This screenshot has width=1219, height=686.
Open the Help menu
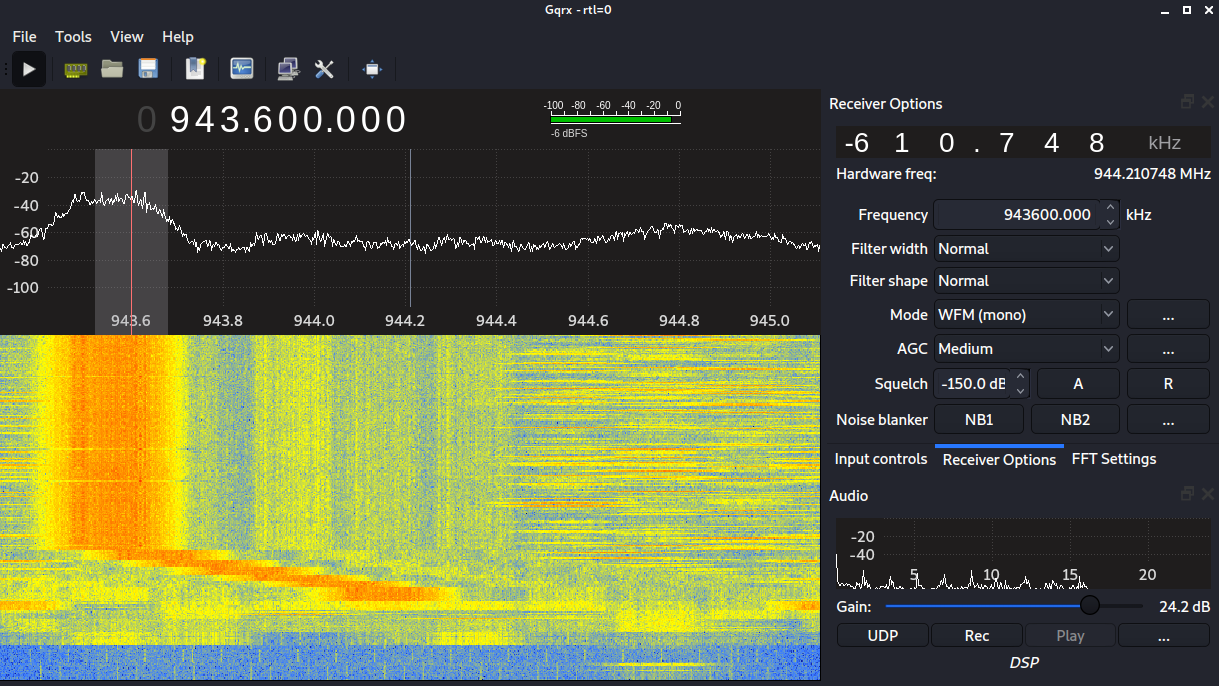[x=178, y=37]
